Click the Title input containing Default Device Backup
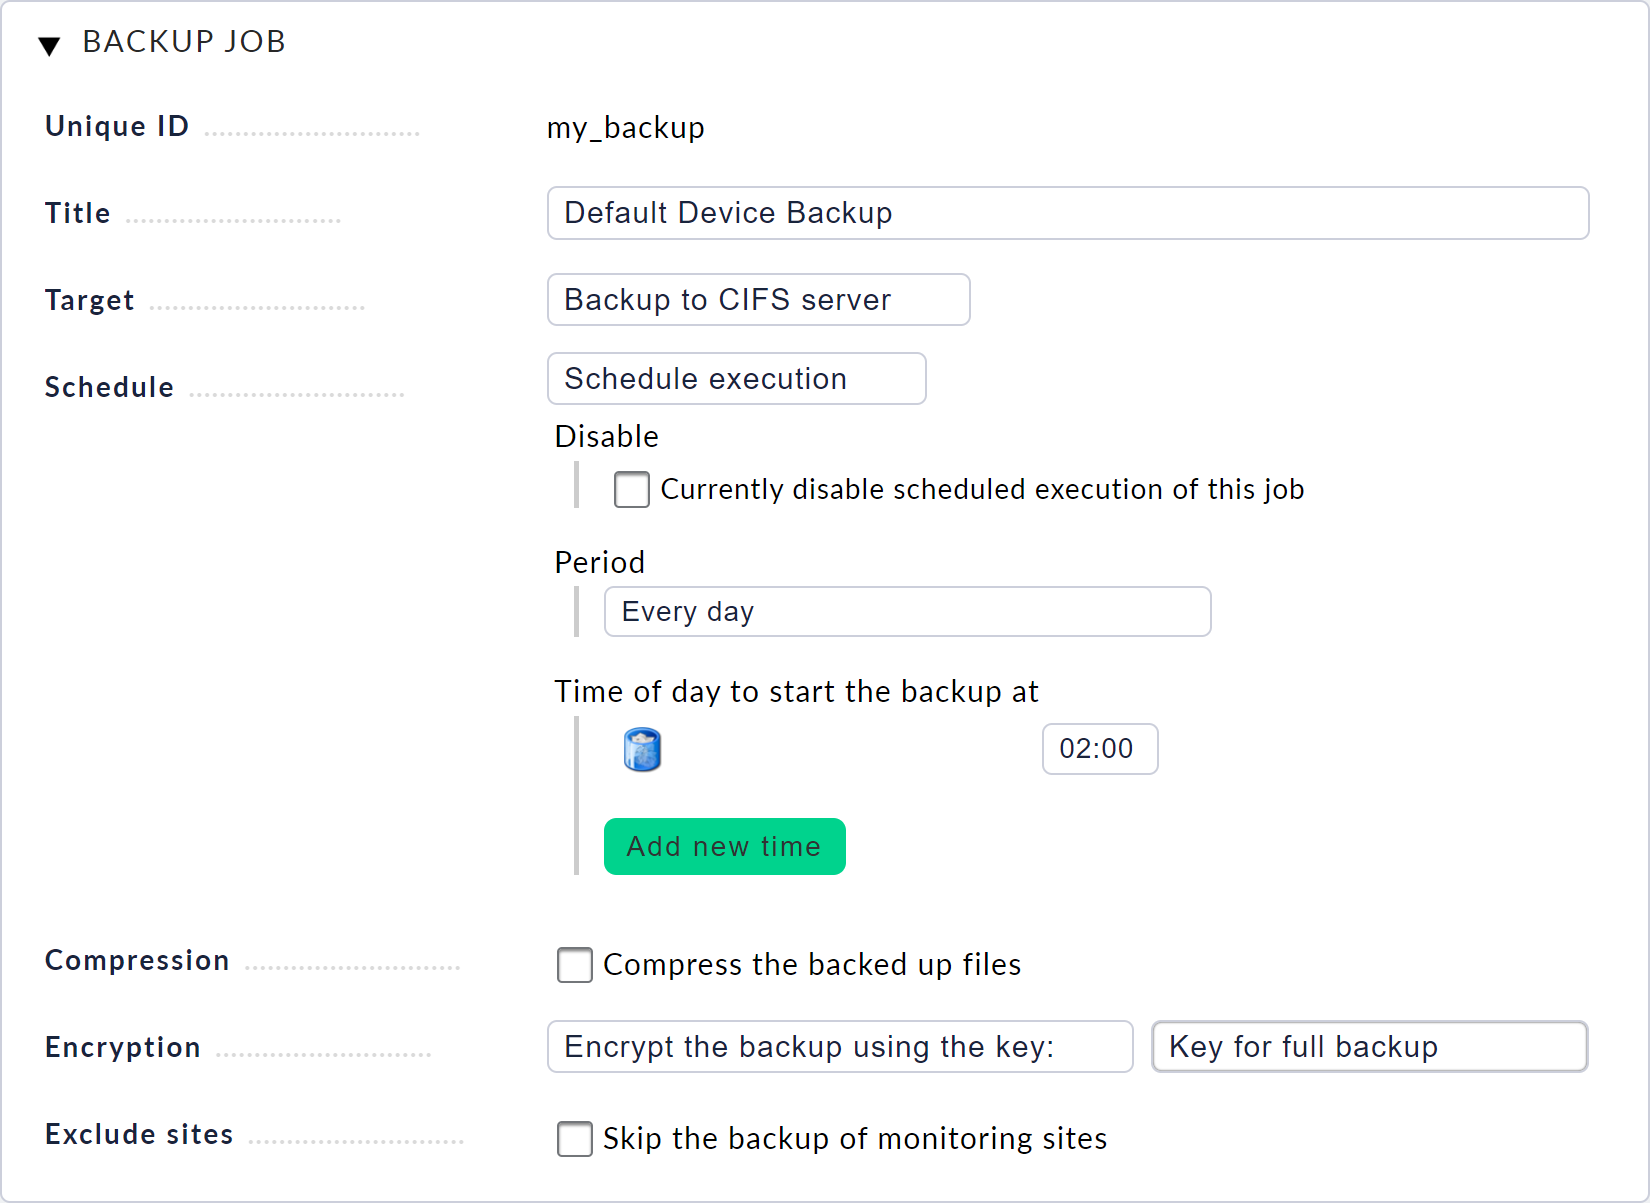The image size is (1650, 1203). point(1067,212)
